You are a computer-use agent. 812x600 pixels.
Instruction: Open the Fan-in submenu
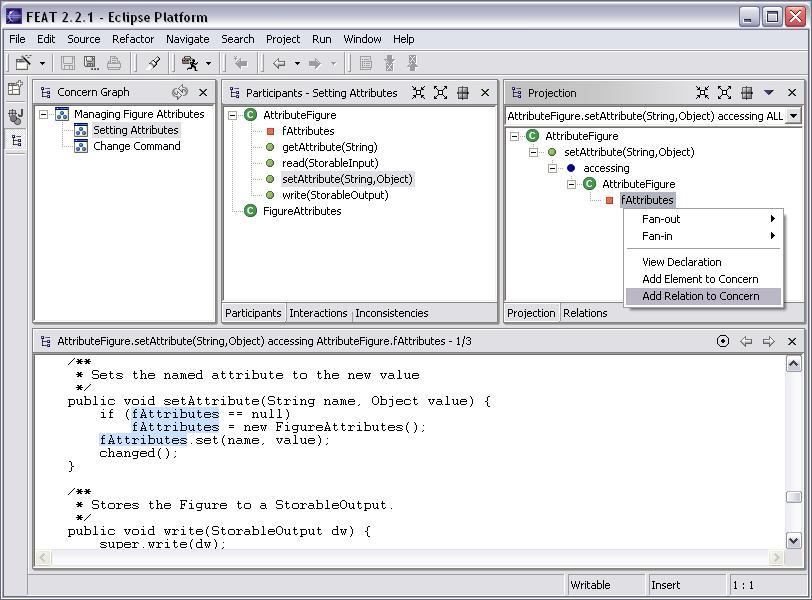point(703,236)
